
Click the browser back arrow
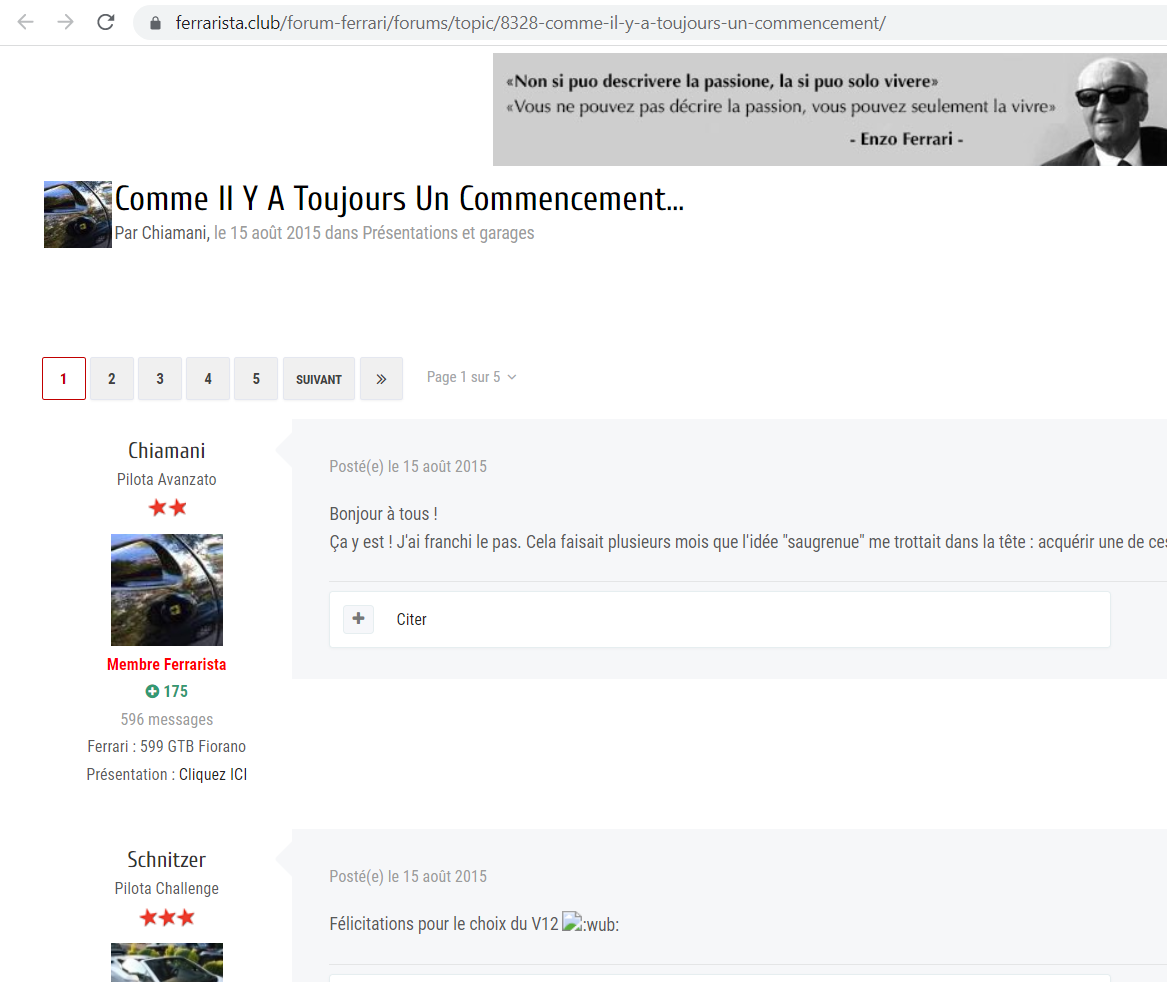25,22
